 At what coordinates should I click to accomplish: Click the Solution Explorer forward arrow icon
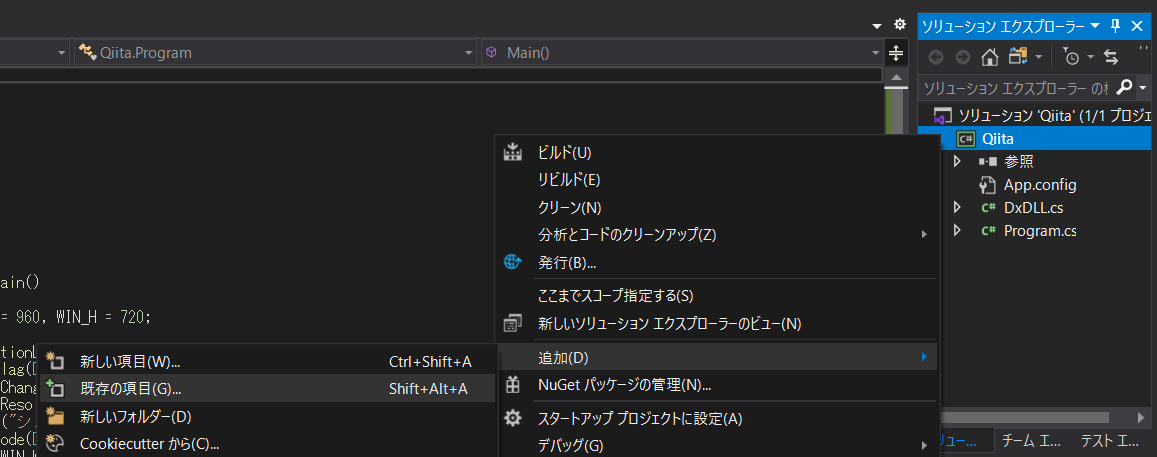point(963,57)
